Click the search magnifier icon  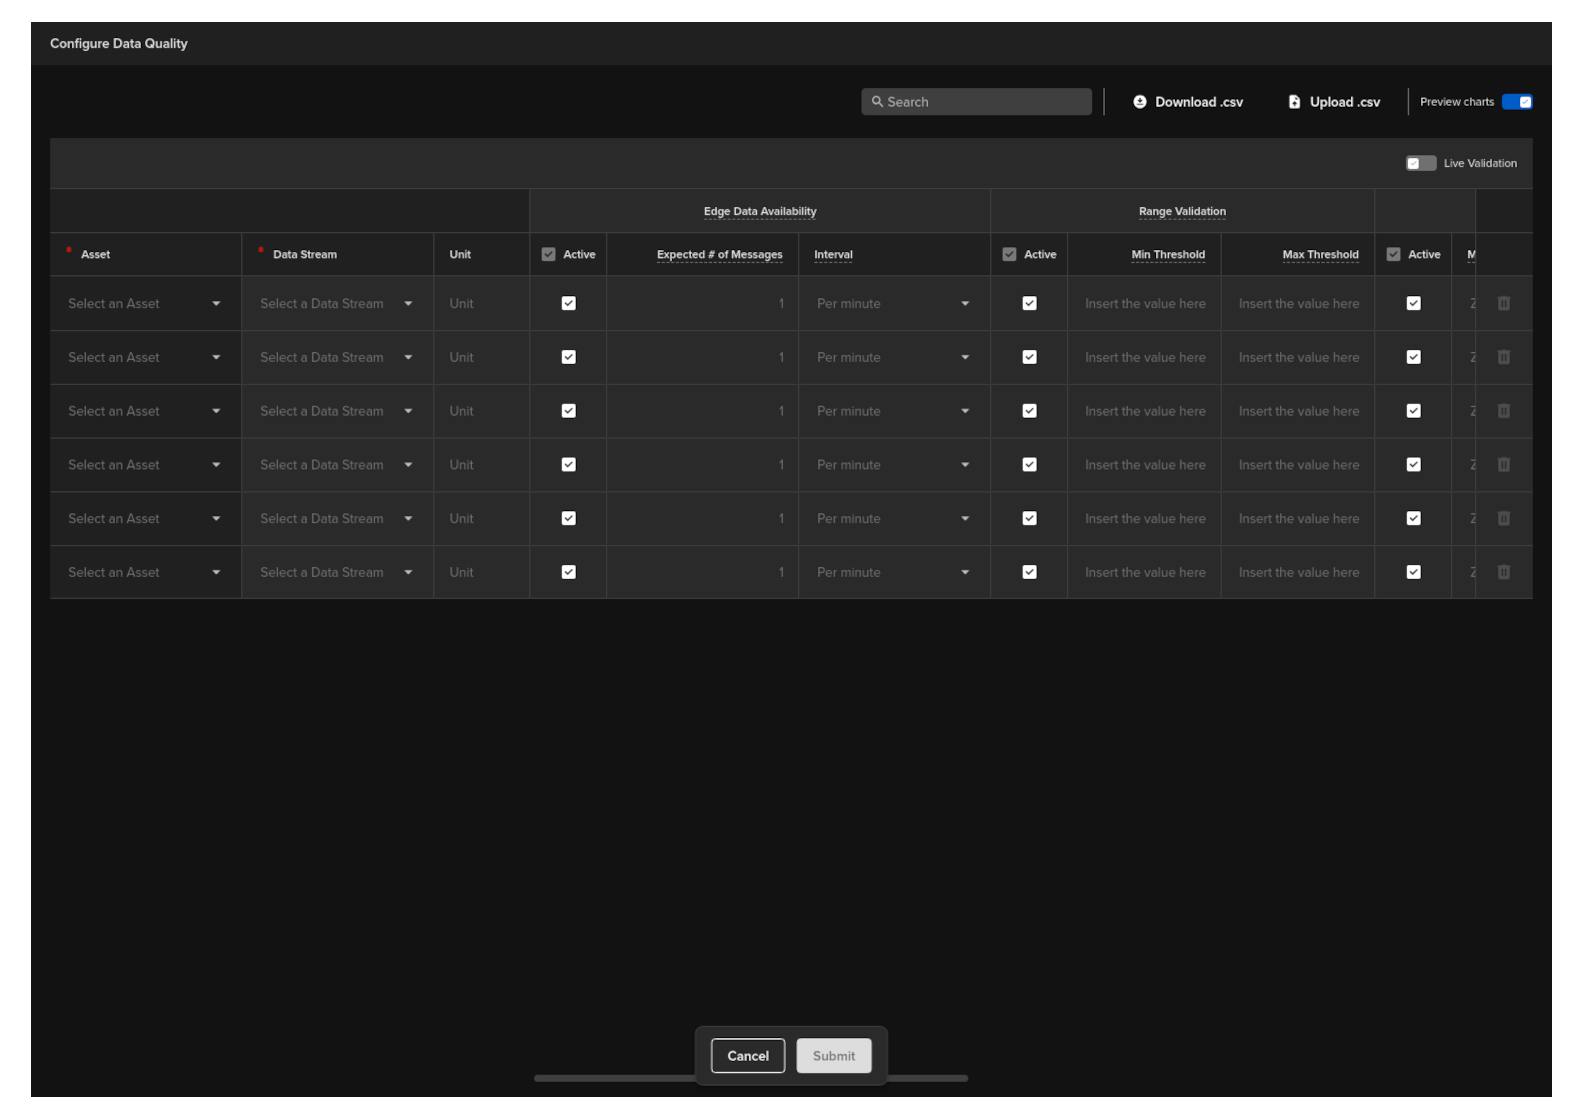click(x=877, y=102)
